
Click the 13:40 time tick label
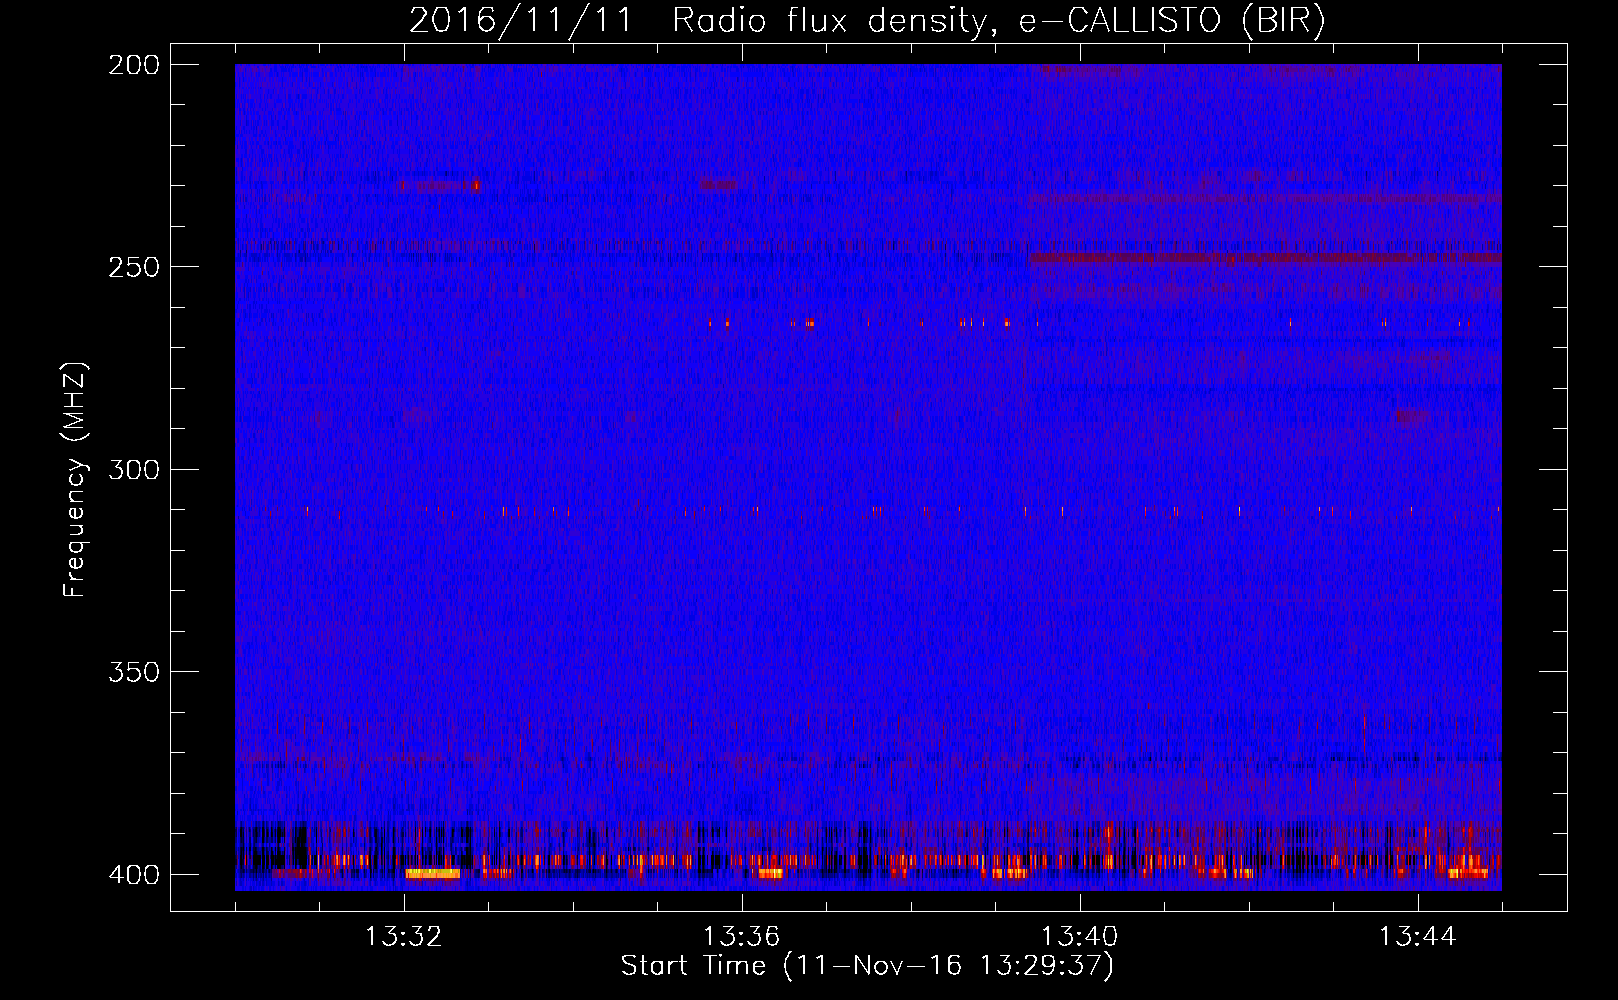coord(1080,937)
